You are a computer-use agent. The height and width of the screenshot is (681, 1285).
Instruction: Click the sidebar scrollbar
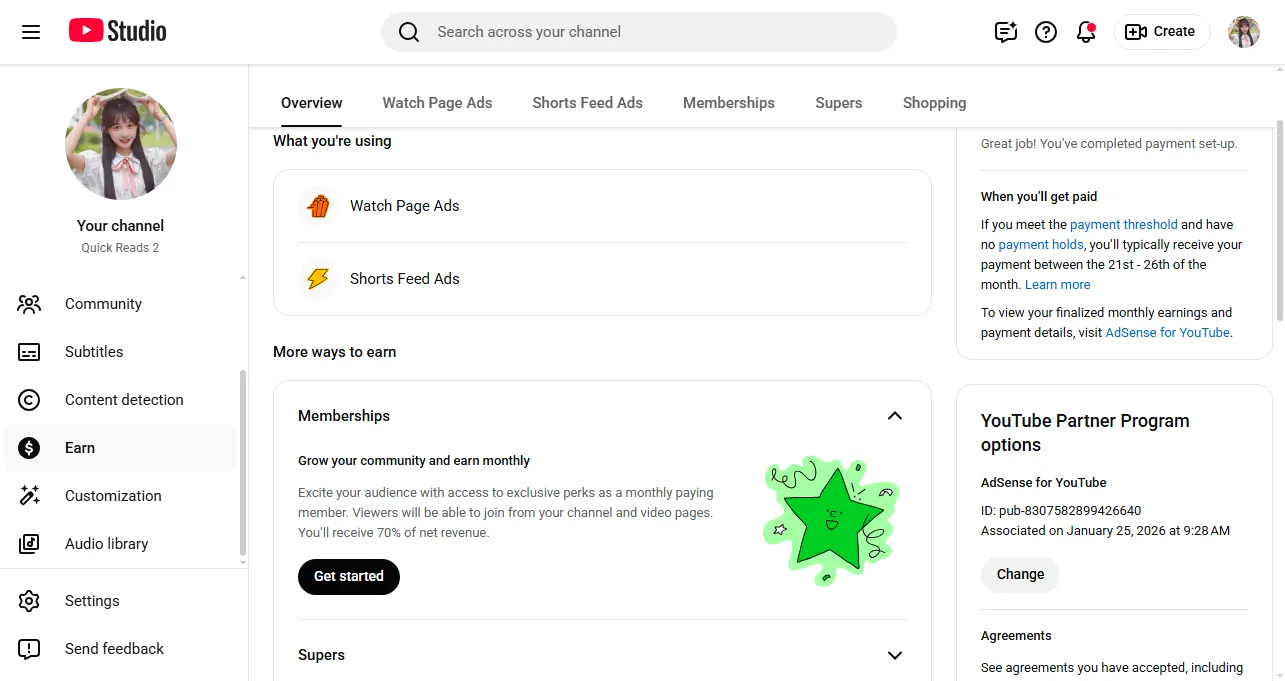[x=242, y=464]
